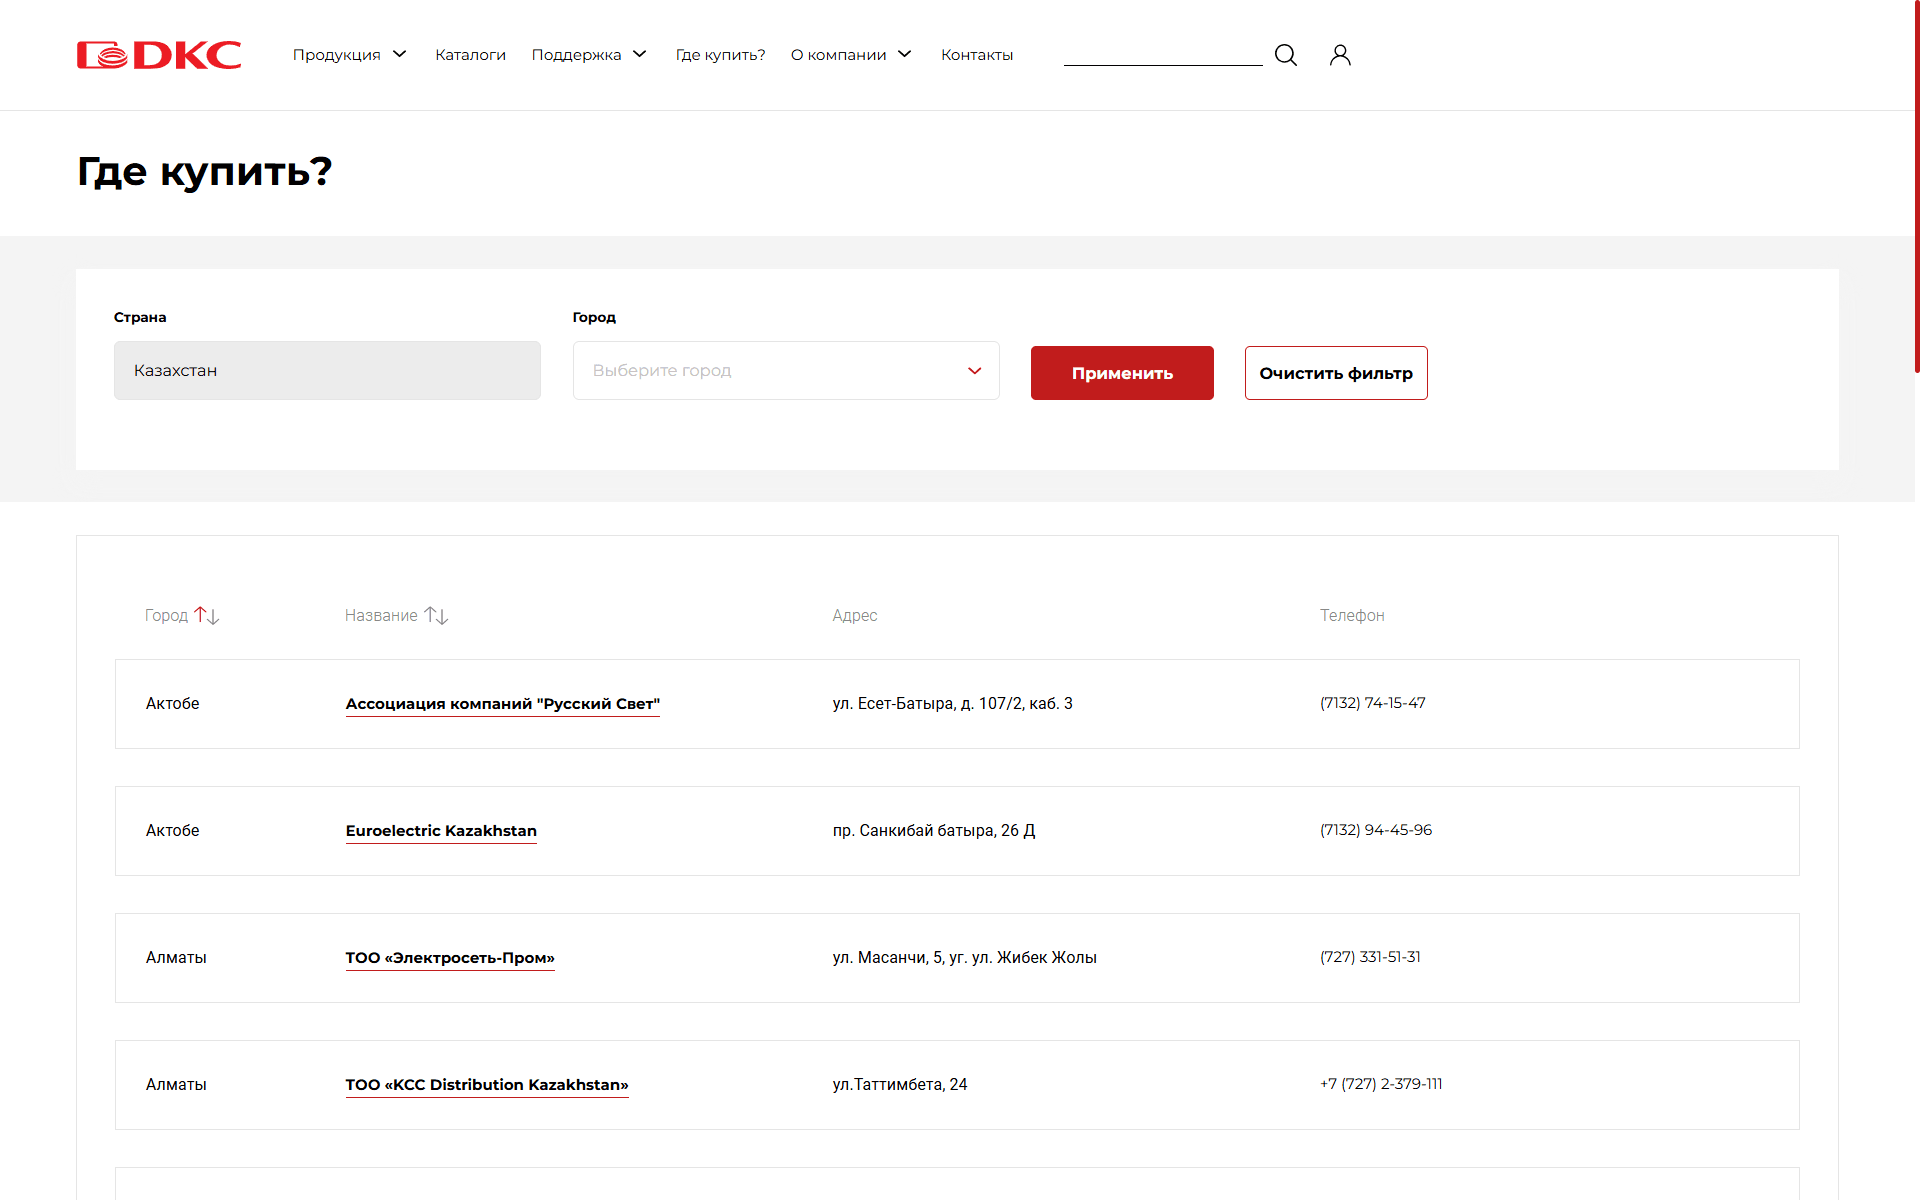Expand the Продукция menu chevron
The image size is (1920, 1200).
400,54
